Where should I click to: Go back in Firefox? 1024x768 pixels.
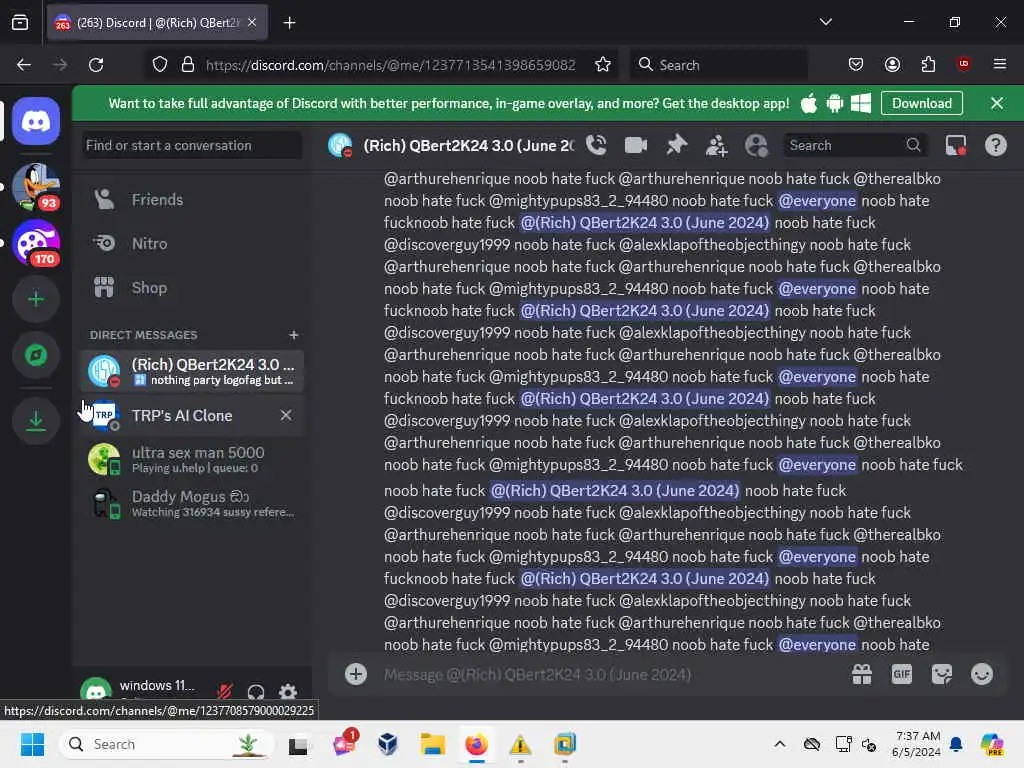[24, 65]
